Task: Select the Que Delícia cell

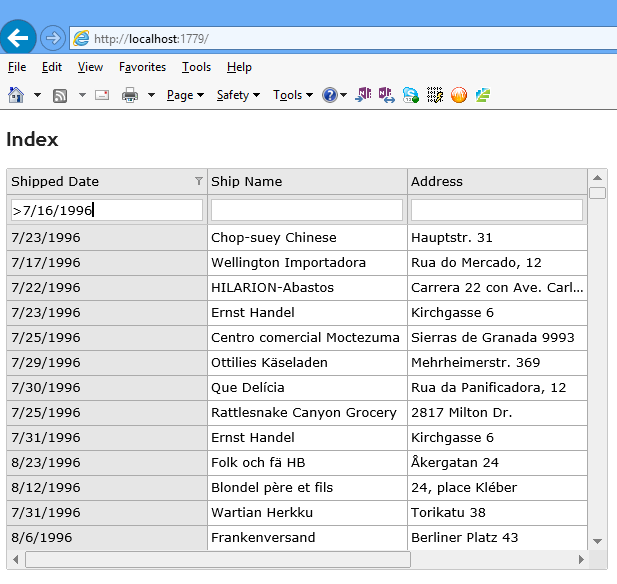Action: point(307,387)
